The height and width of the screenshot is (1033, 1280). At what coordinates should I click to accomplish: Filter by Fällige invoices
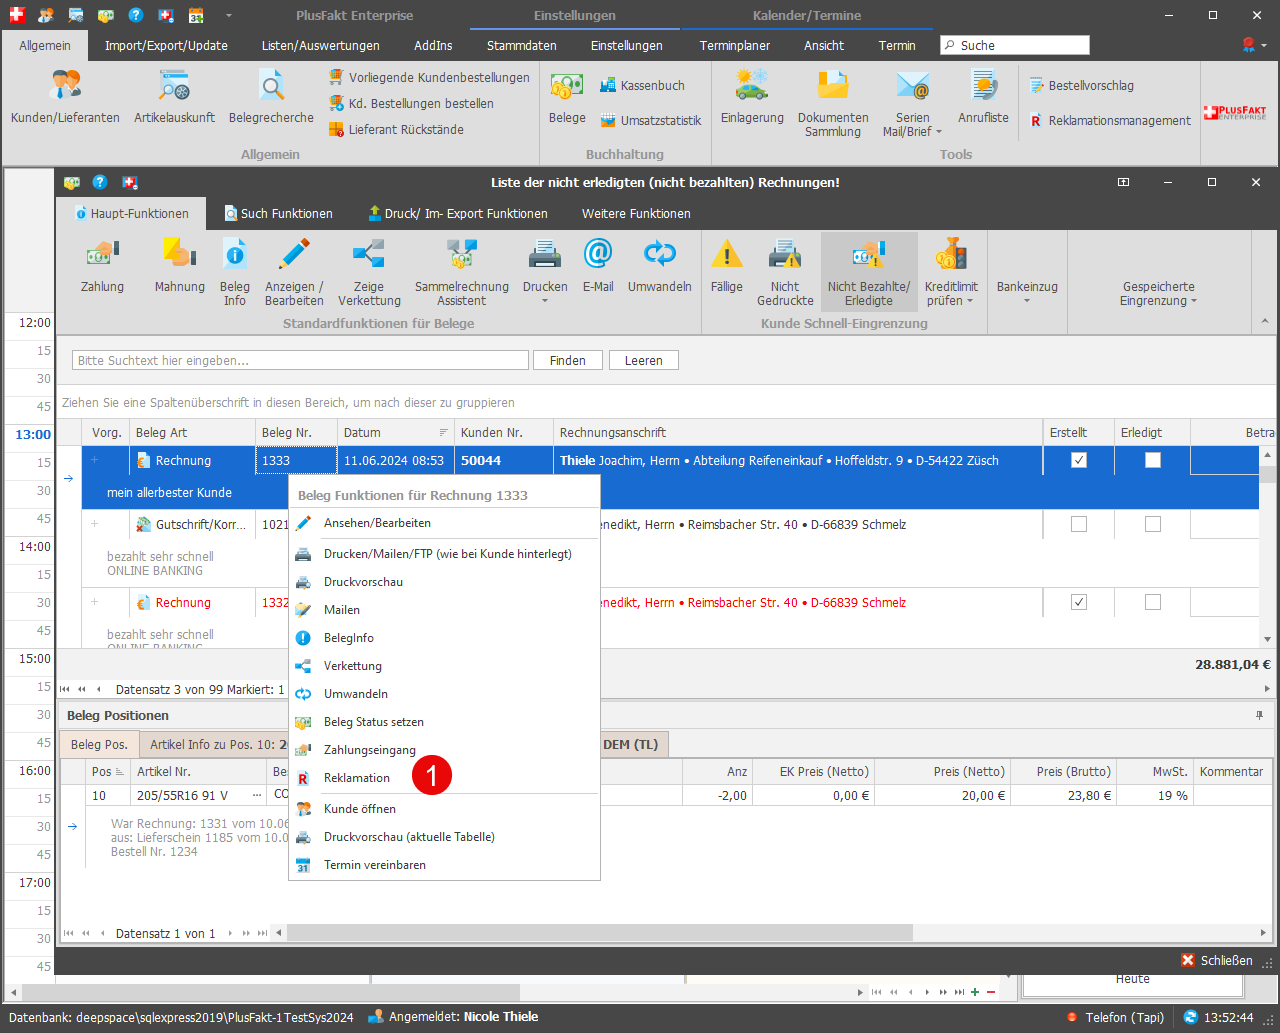[727, 268]
